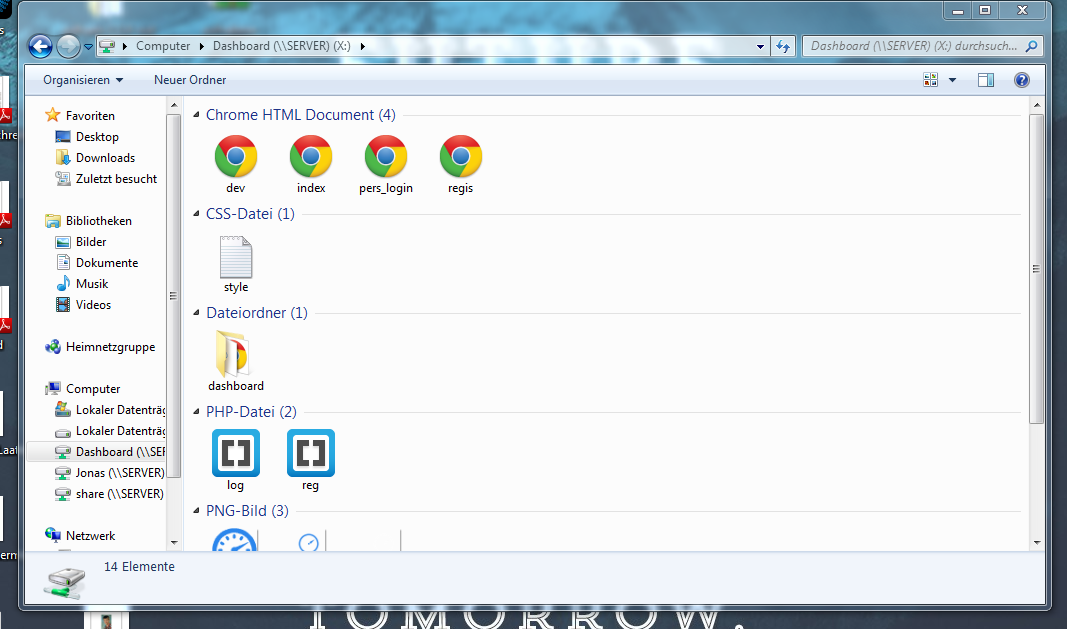Click the navigation pane scrollbar thumb
This screenshot has width=1067, height=629.
(x=174, y=295)
